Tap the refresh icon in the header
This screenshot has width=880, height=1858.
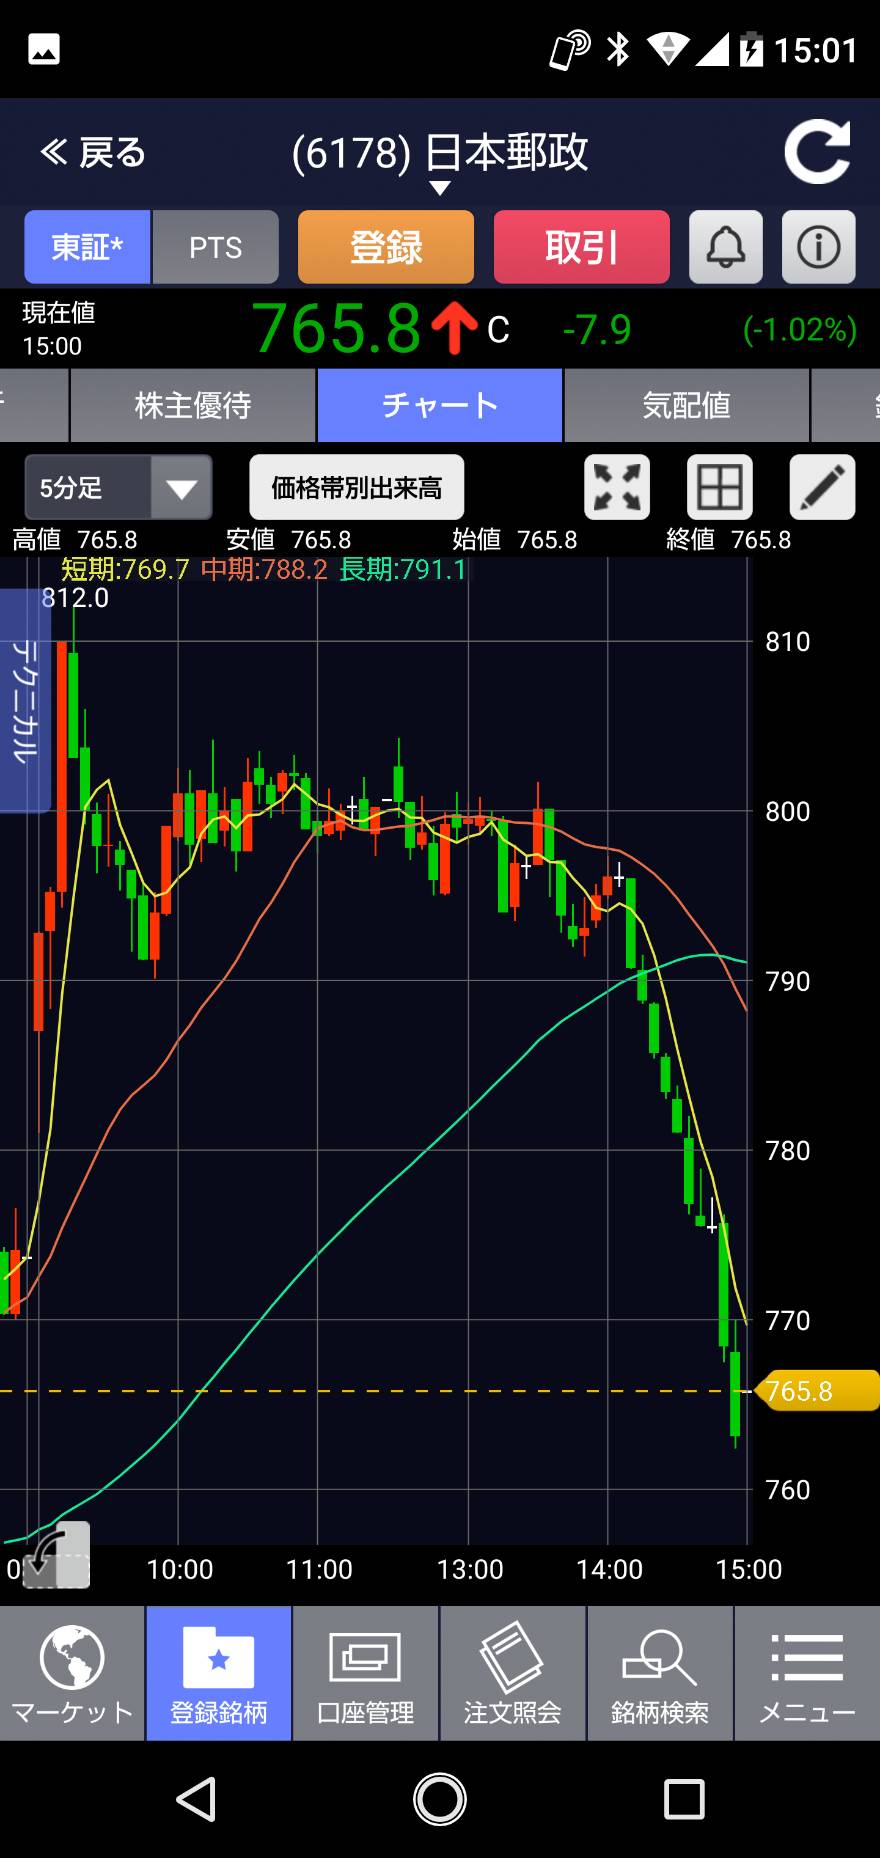click(817, 152)
